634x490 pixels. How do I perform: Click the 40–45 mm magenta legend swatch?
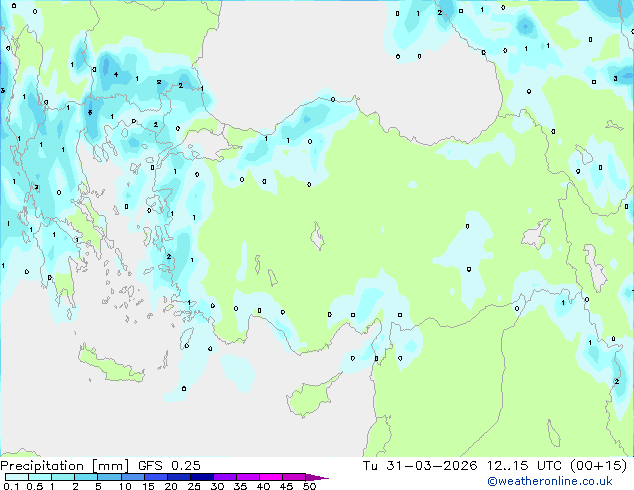271,477
